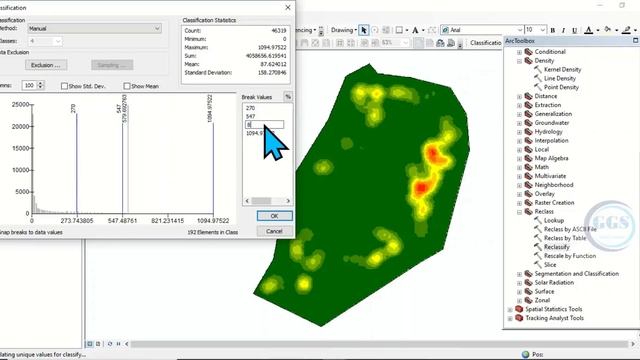Click the Spatial Statistics Tools toolbox icon
Image resolution: width=640 pixels, height=360 pixels.
click(519, 309)
